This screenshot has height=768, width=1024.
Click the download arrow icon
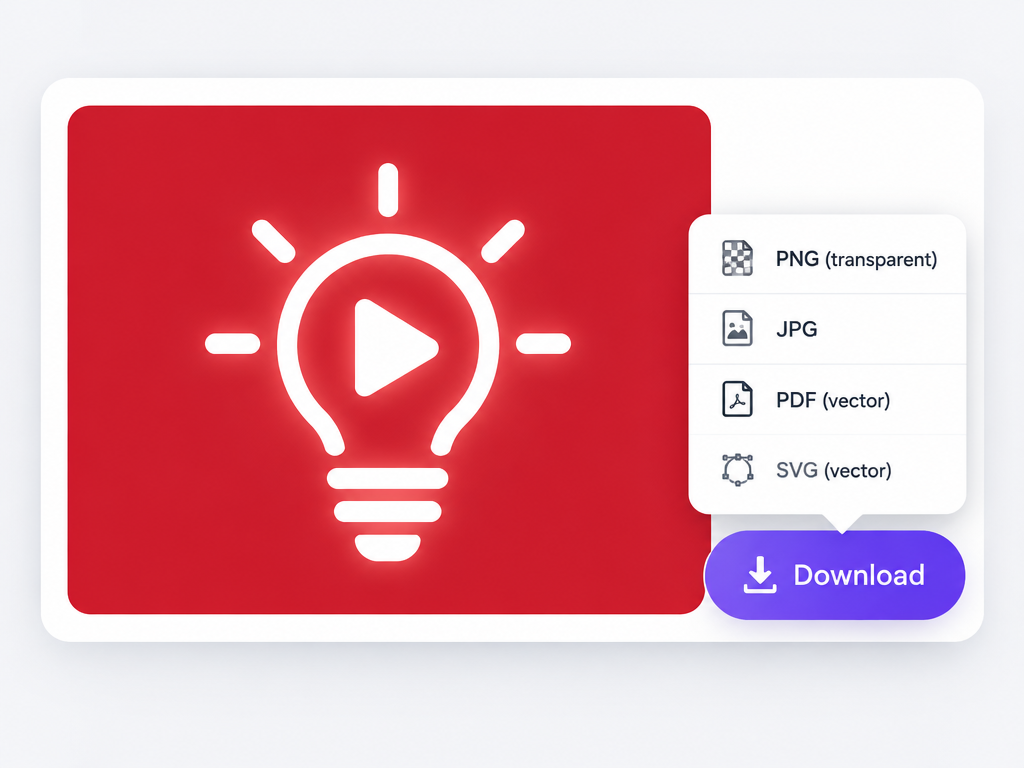coord(760,575)
